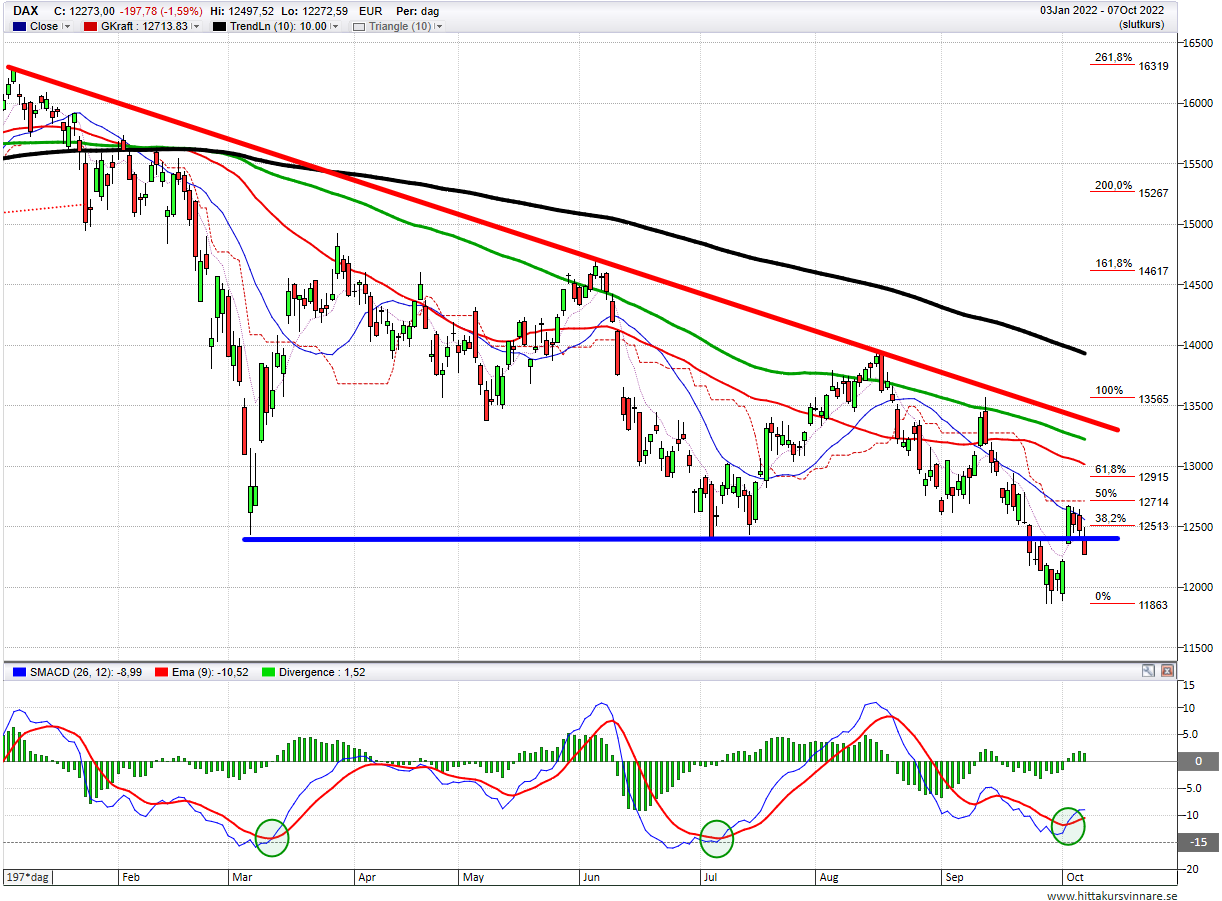Click the 11500 price axis label
The width and height of the screenshot is (1222, 901).
point(1199,648)
